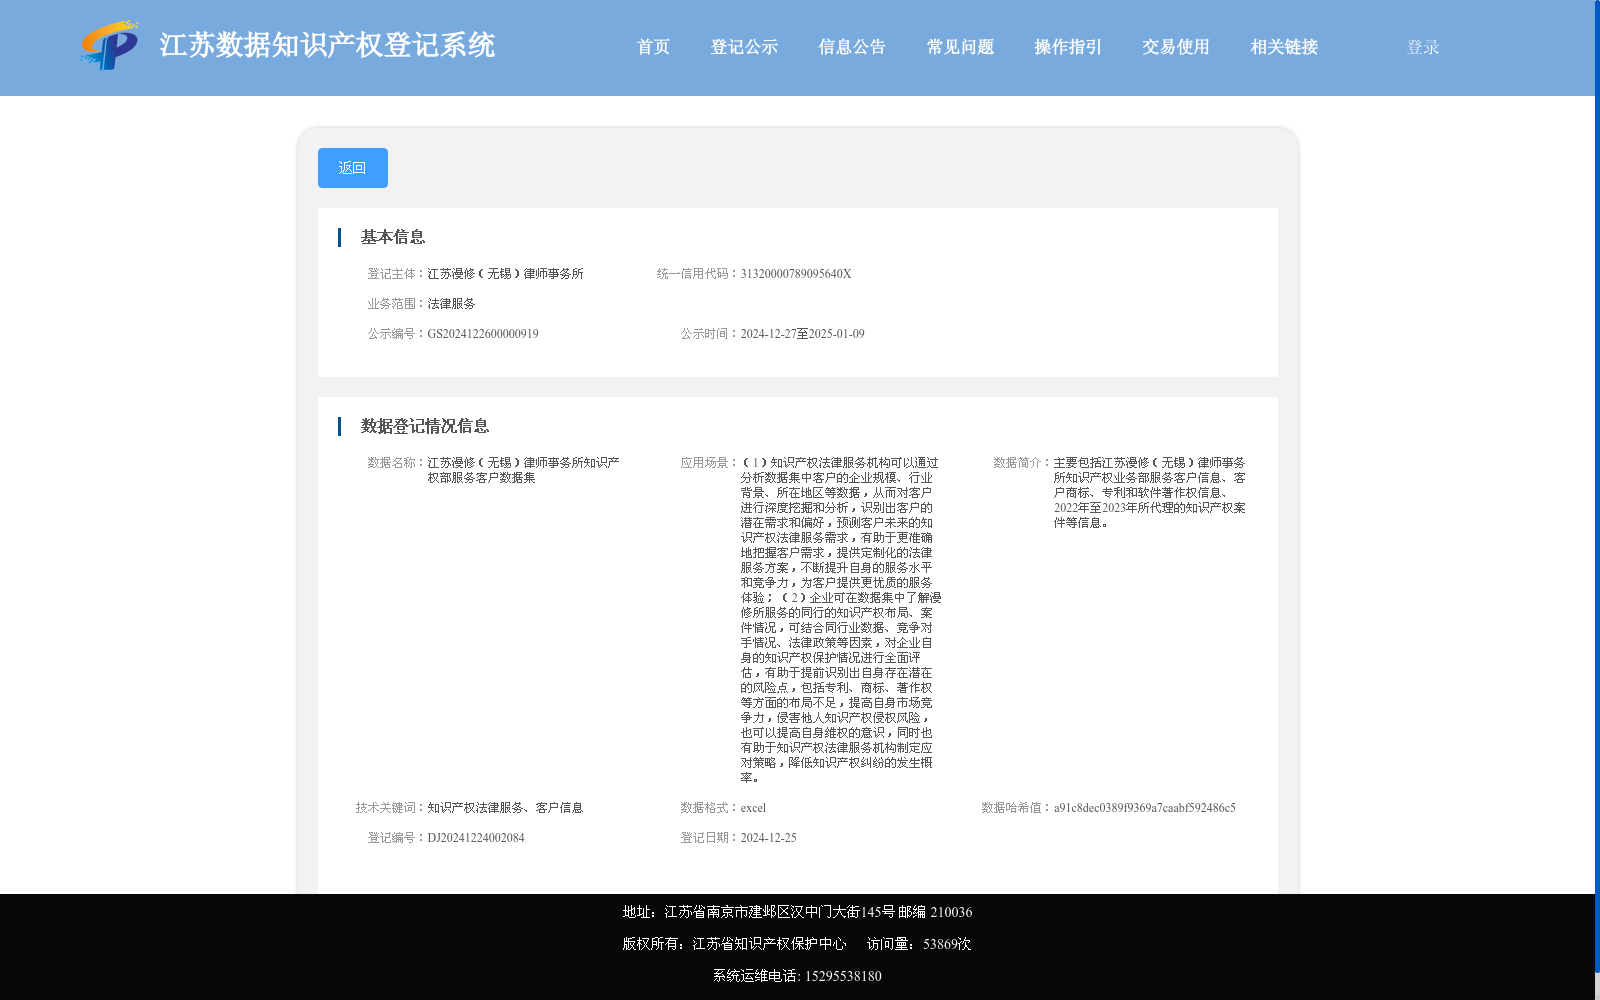This screenshot has width=1600, height=1000.
Task: Go to 首页 in navigation
Action: tap(653, 47)
